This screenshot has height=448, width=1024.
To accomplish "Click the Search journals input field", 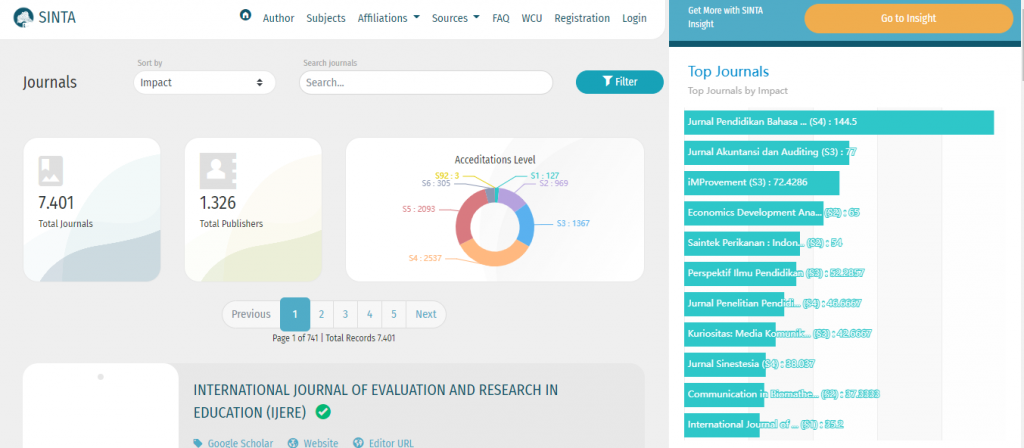I will [425, 82].
